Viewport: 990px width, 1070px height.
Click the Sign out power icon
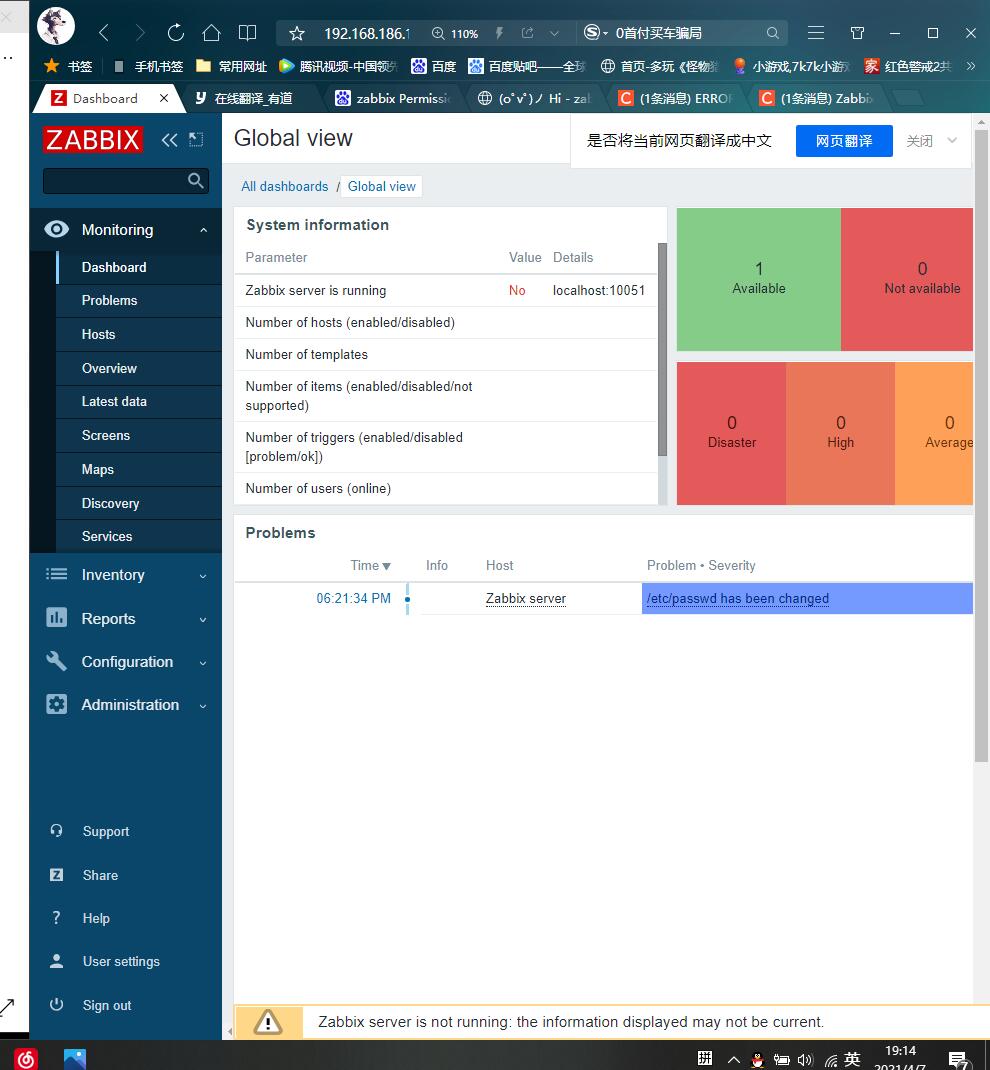pyautogui.click(x=57, y=1004)
